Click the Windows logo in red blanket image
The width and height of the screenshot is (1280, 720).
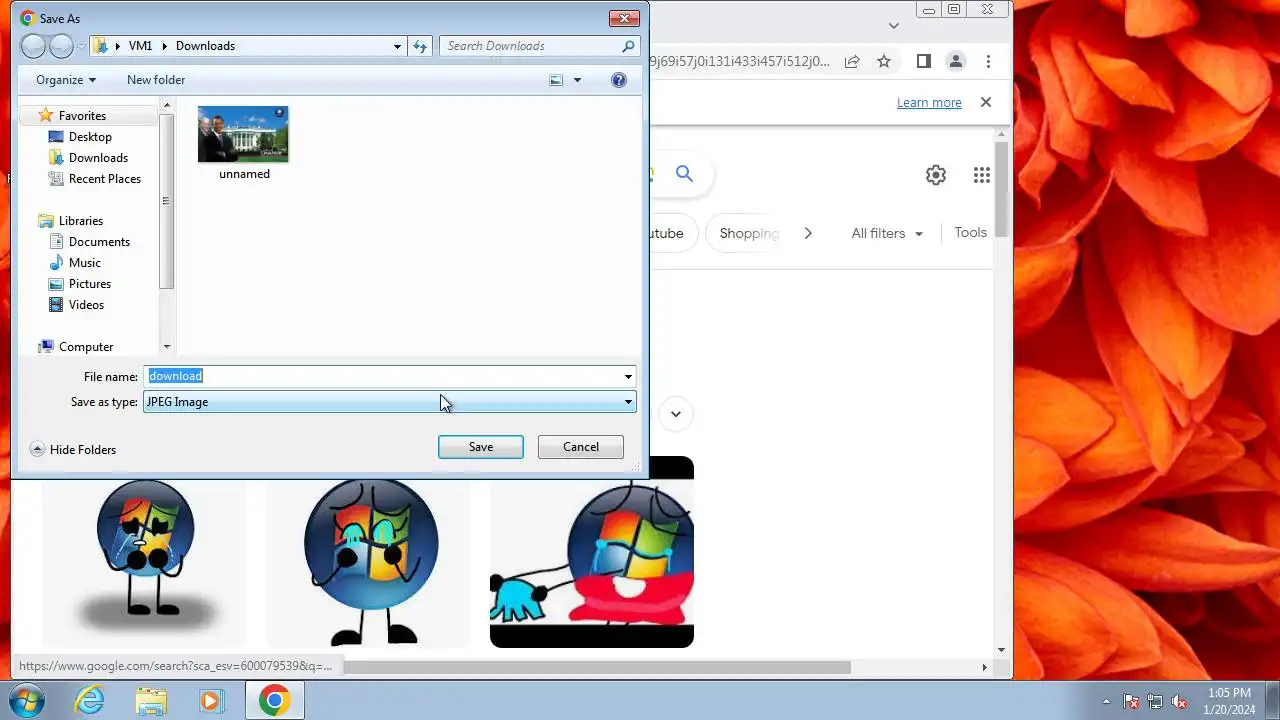click(592, 552)
